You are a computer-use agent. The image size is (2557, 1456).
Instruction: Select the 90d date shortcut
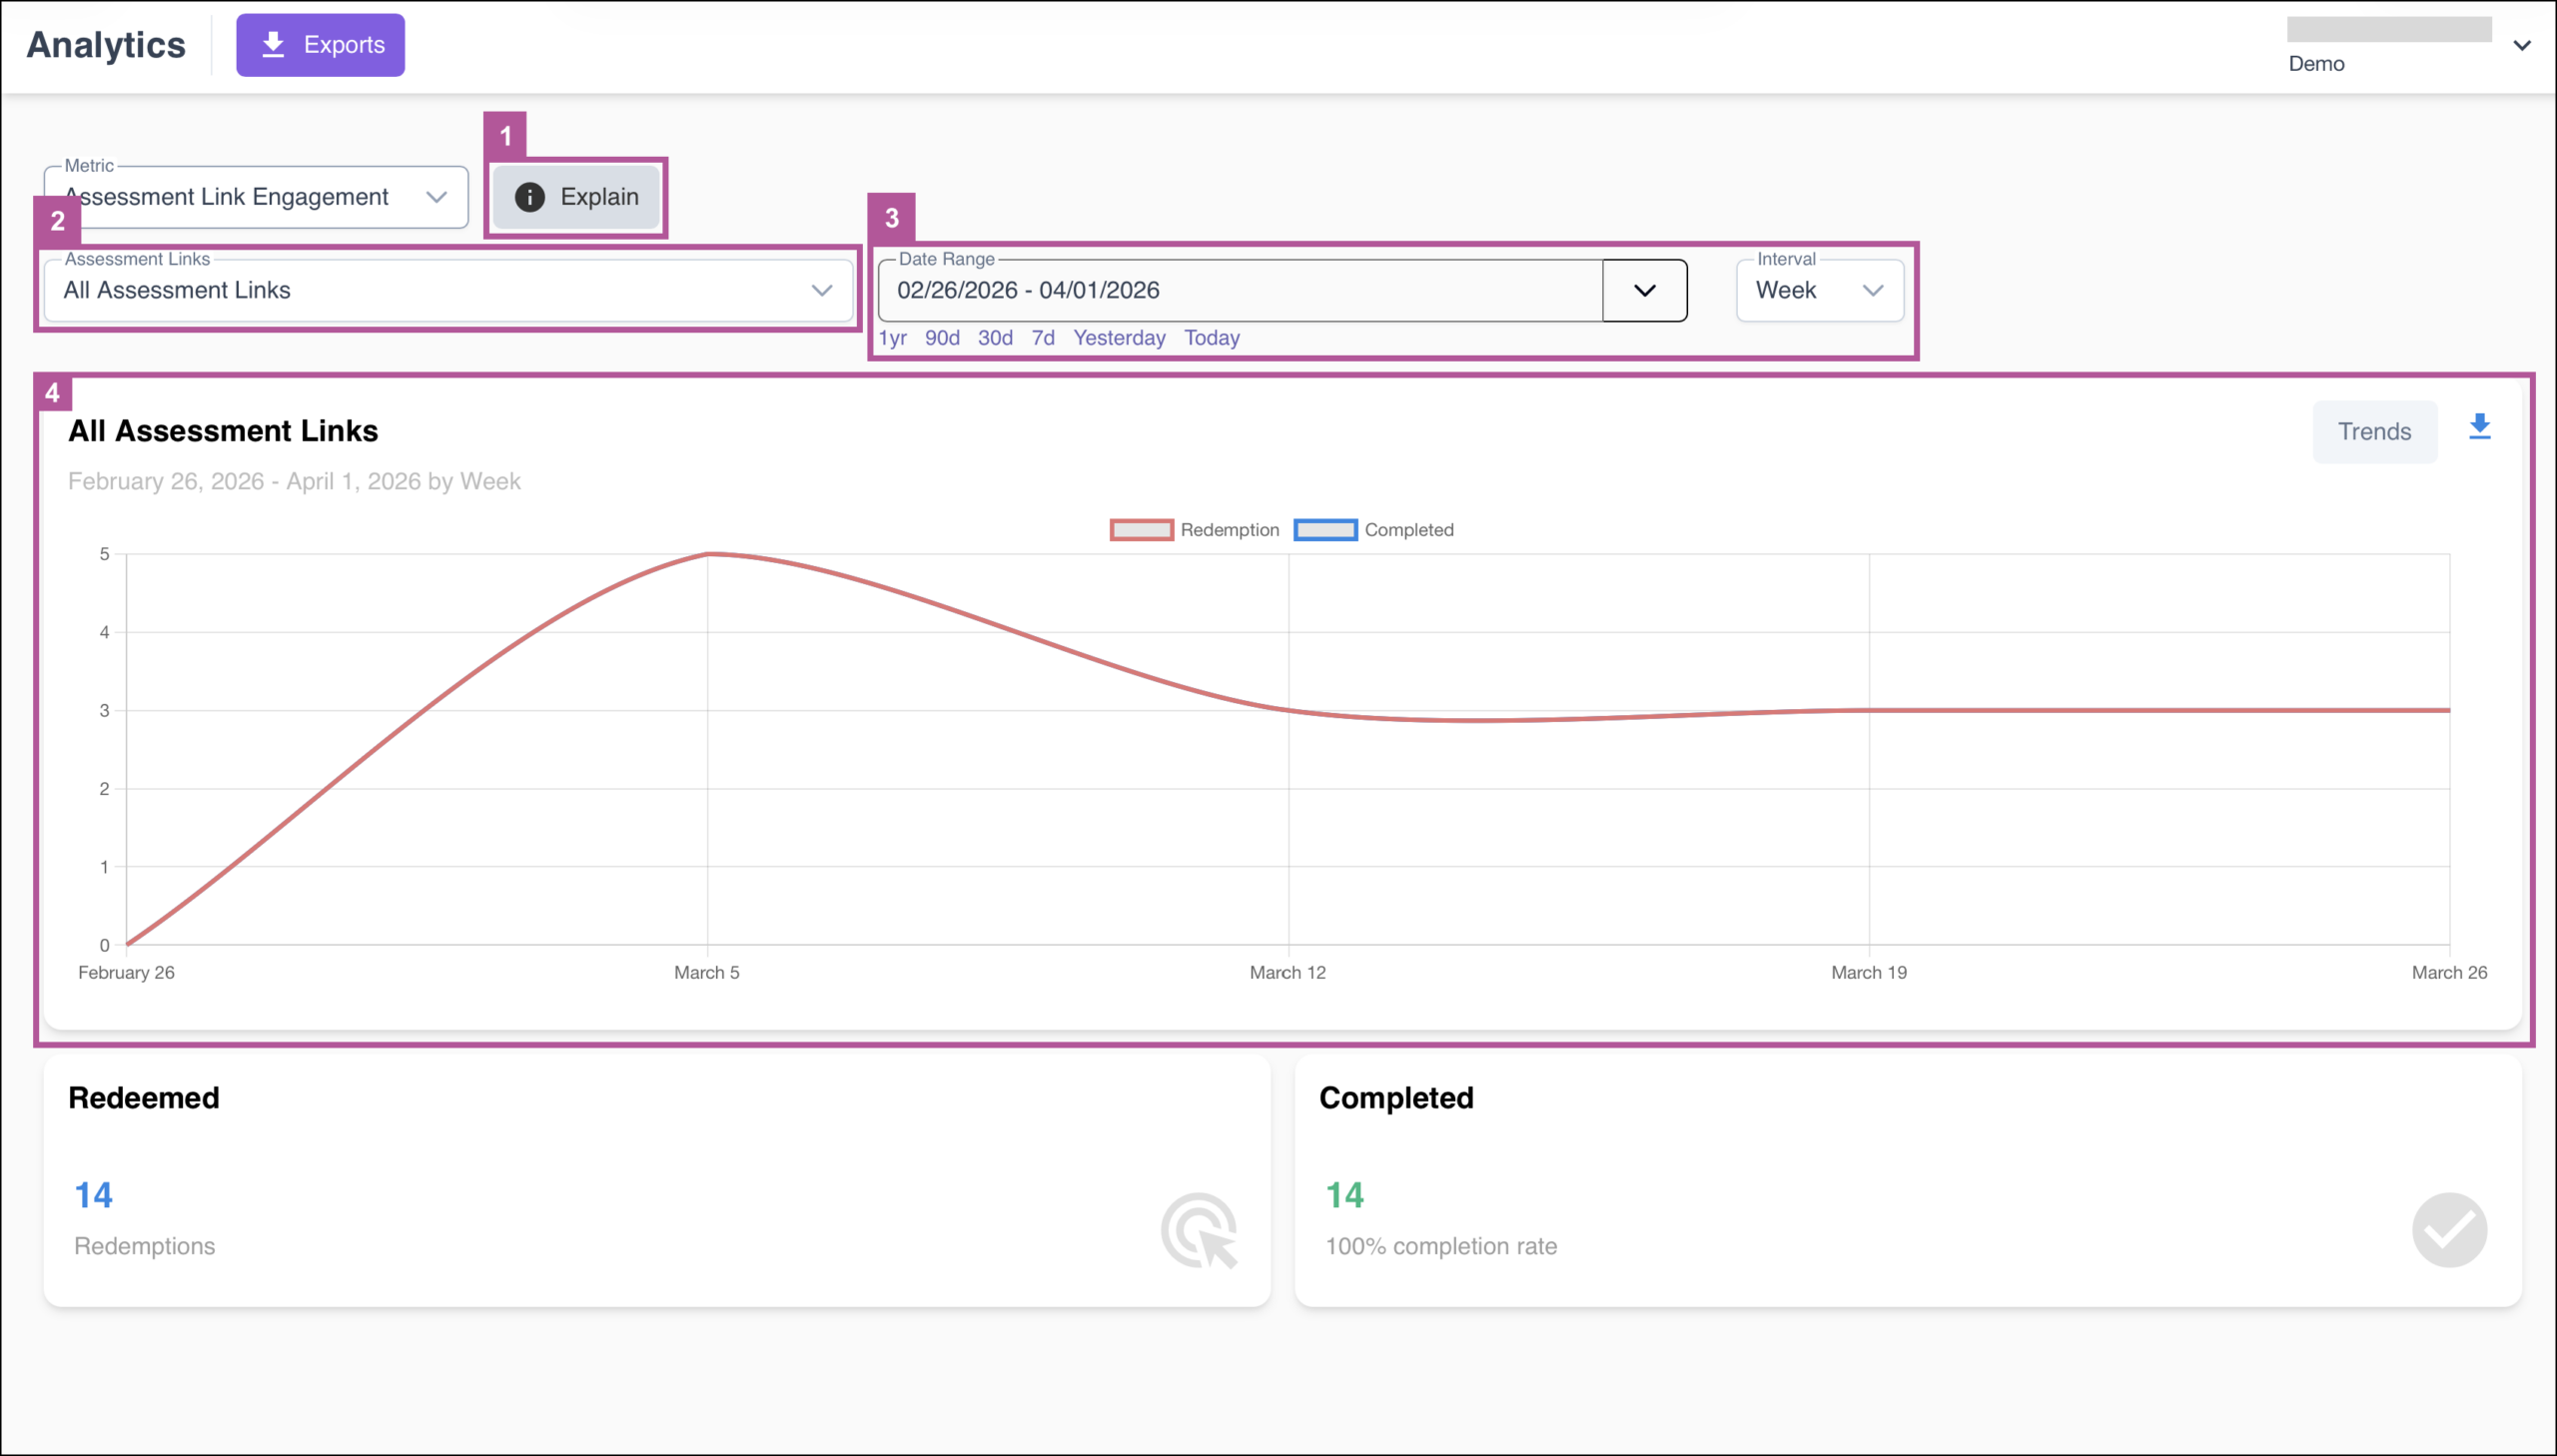(x=942, y=338)
